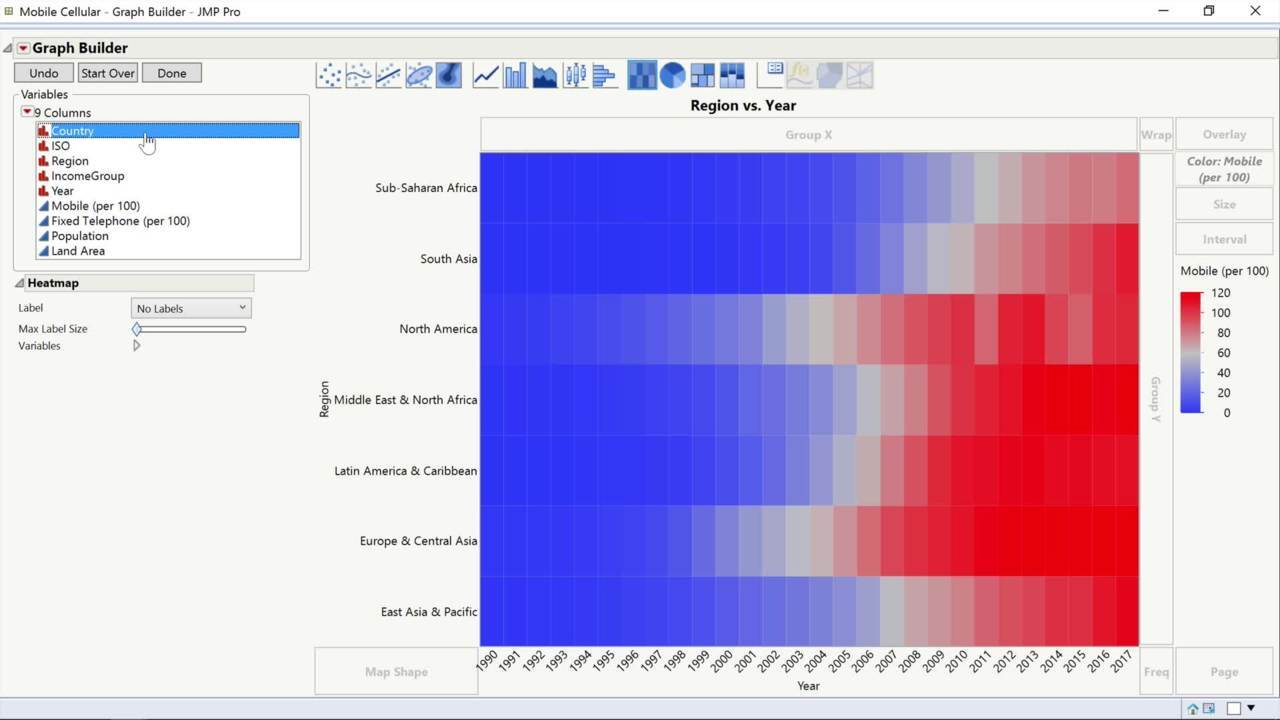Choose the Line of Fit element
Image resolution: width=1280 pixels, height=720 pixels.
point(386,74)
